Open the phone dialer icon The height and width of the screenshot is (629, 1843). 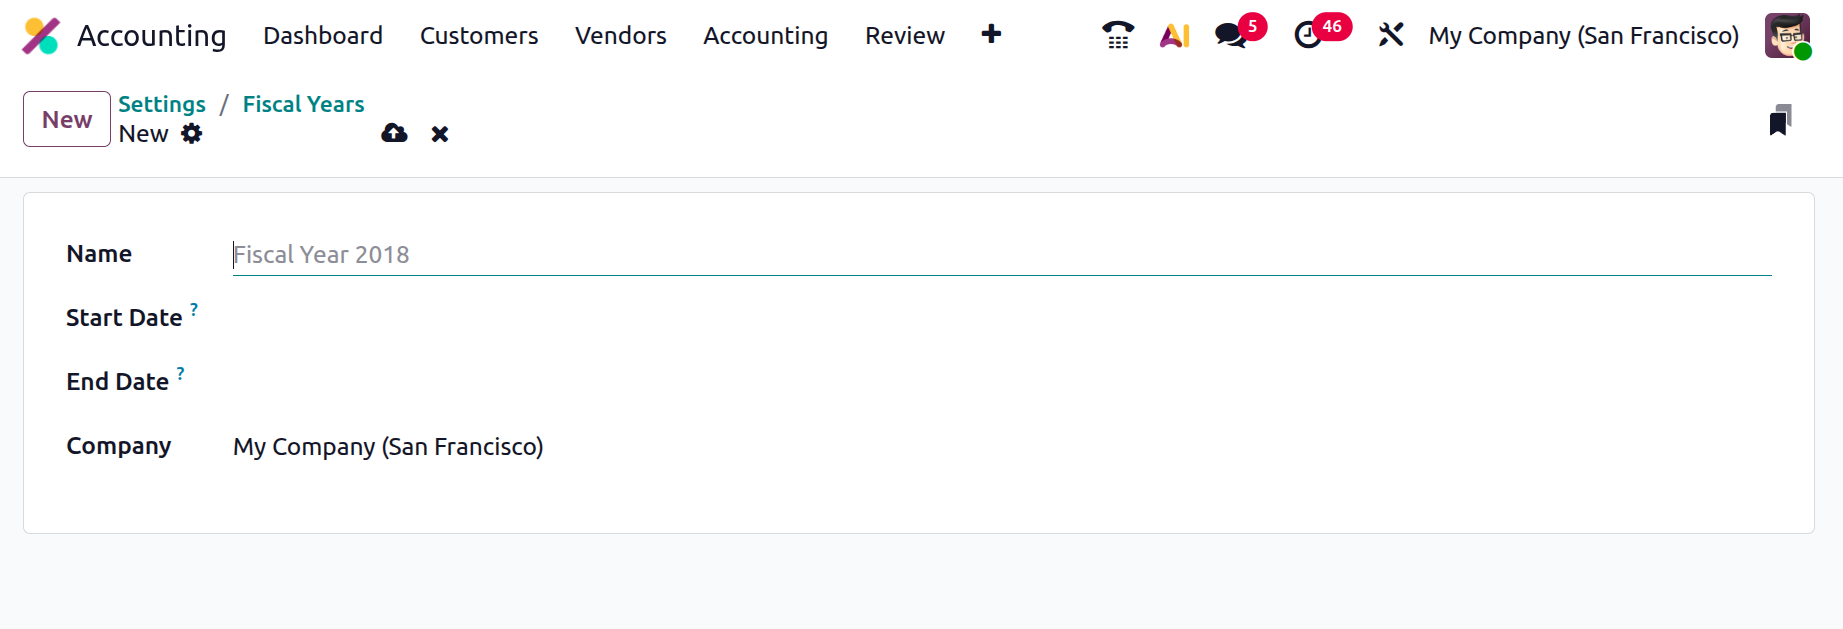tap(1117, 36)
